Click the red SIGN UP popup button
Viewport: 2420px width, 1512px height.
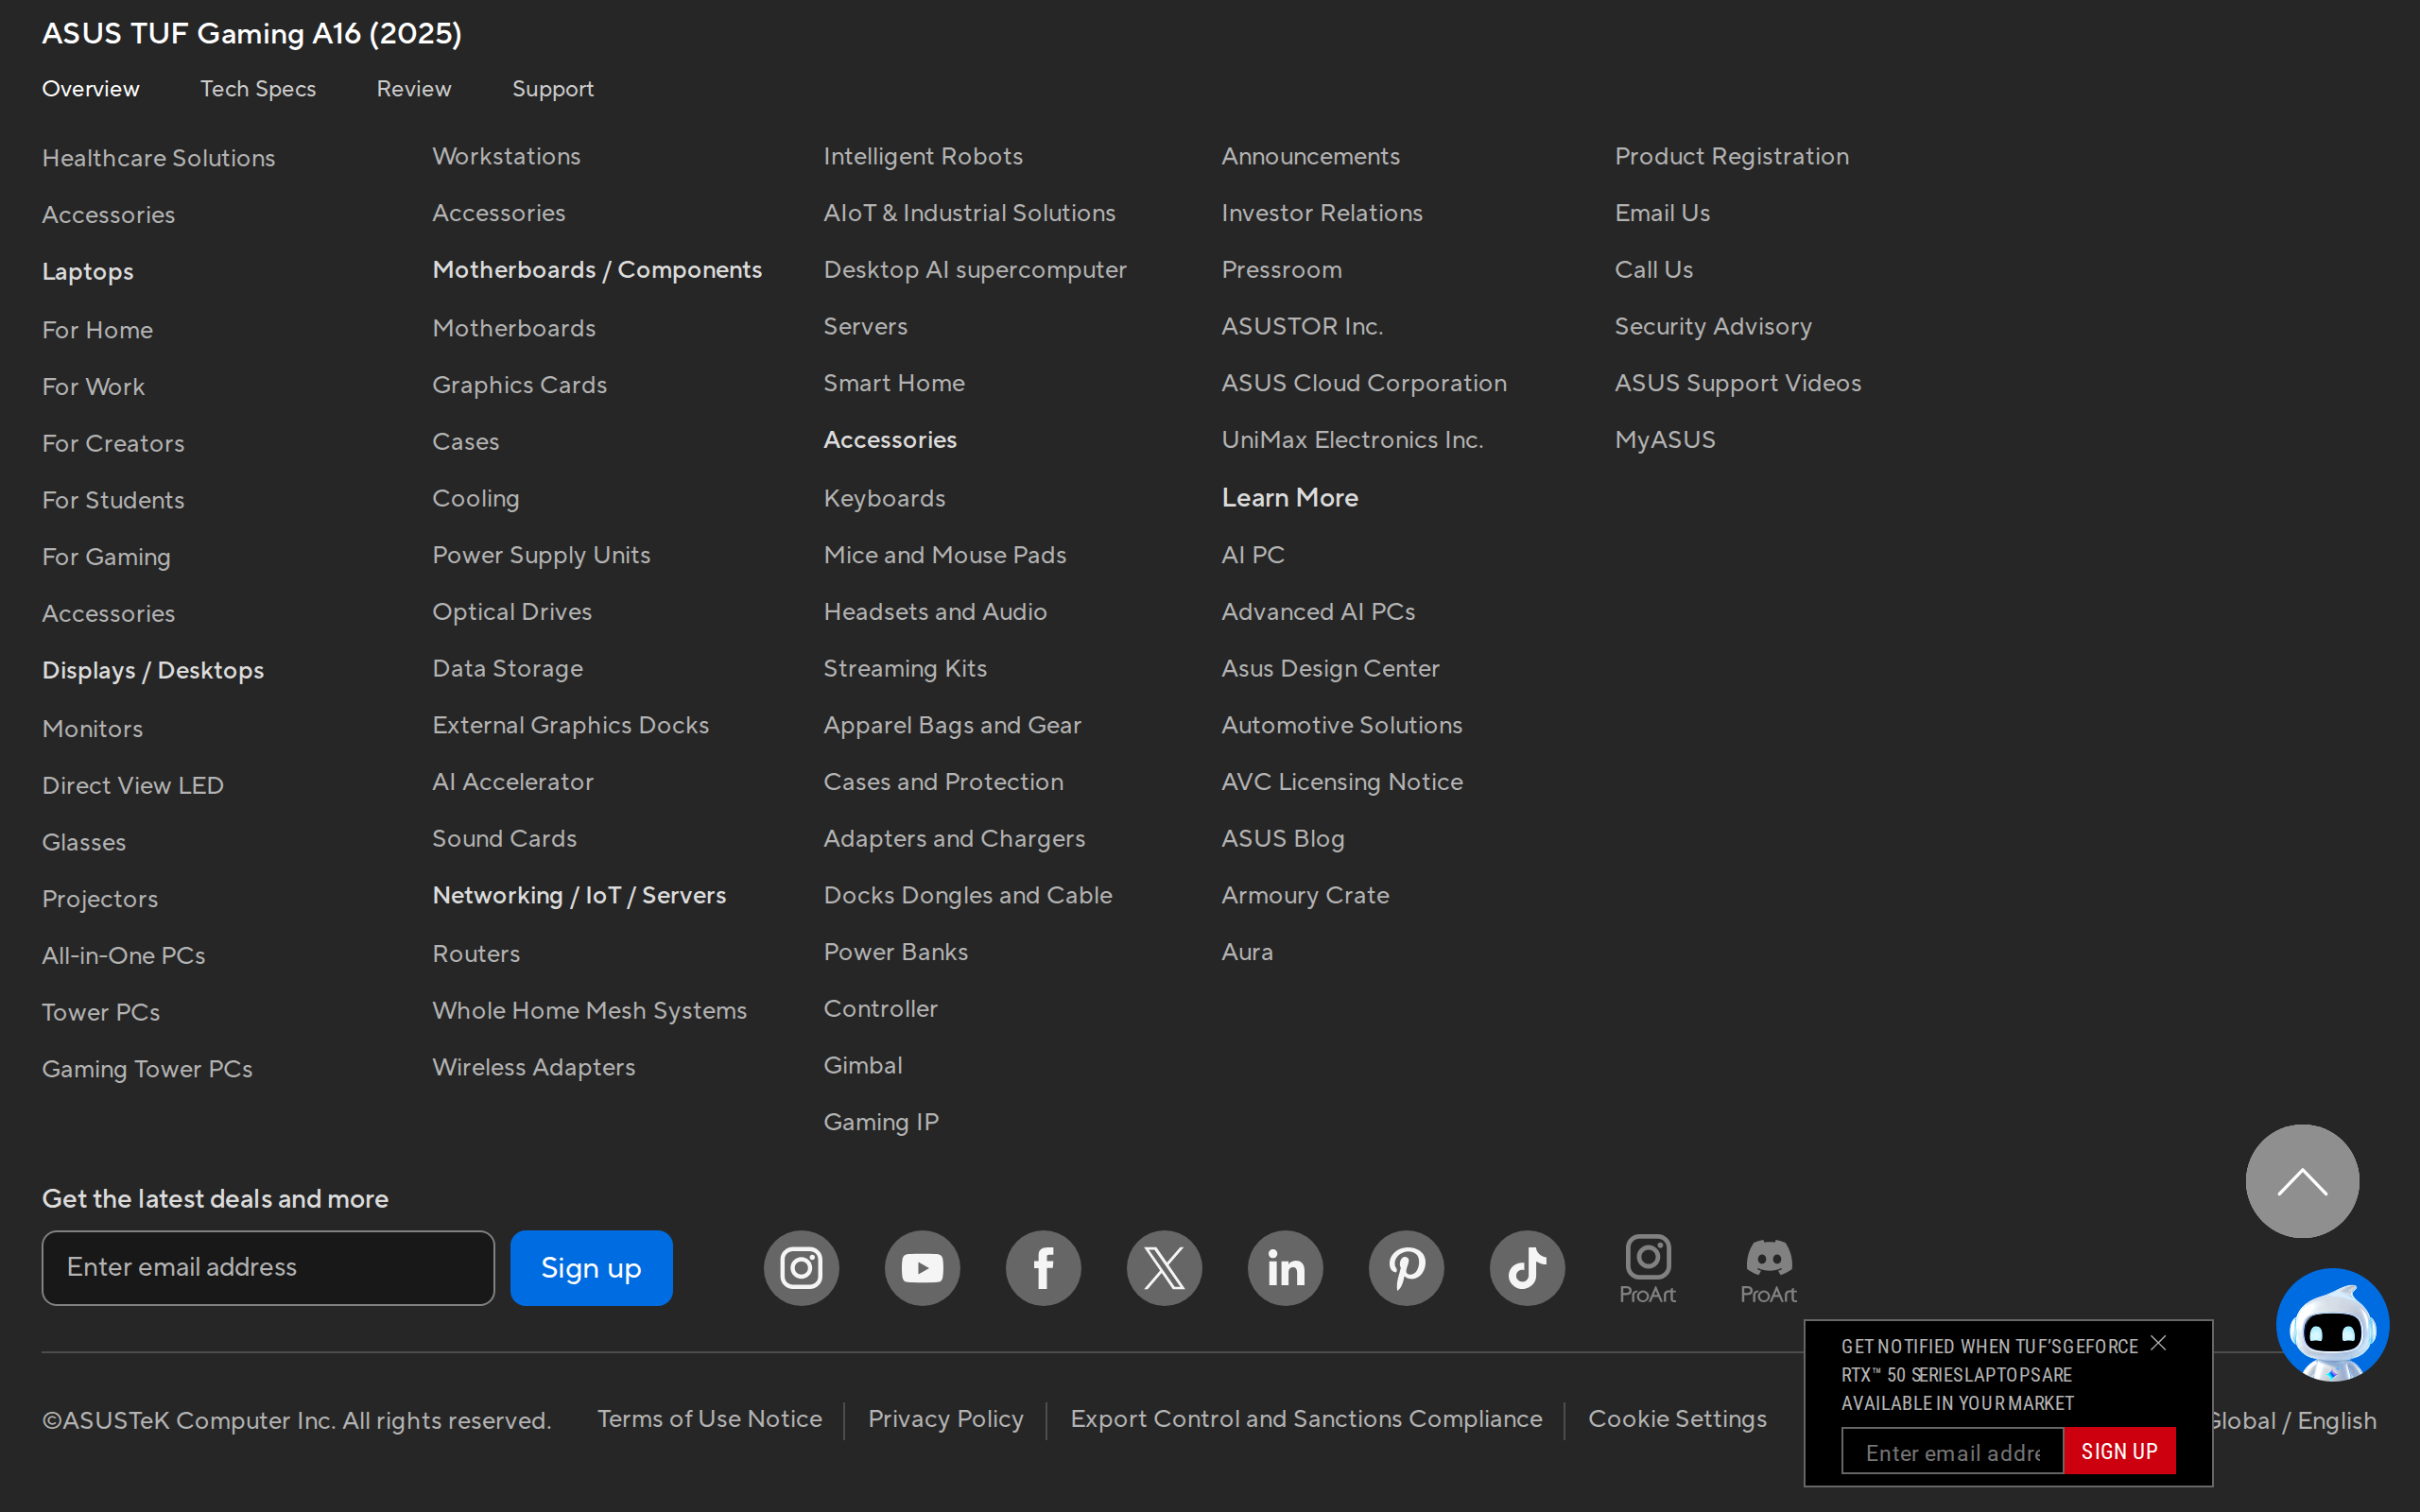point(2119,1451)
